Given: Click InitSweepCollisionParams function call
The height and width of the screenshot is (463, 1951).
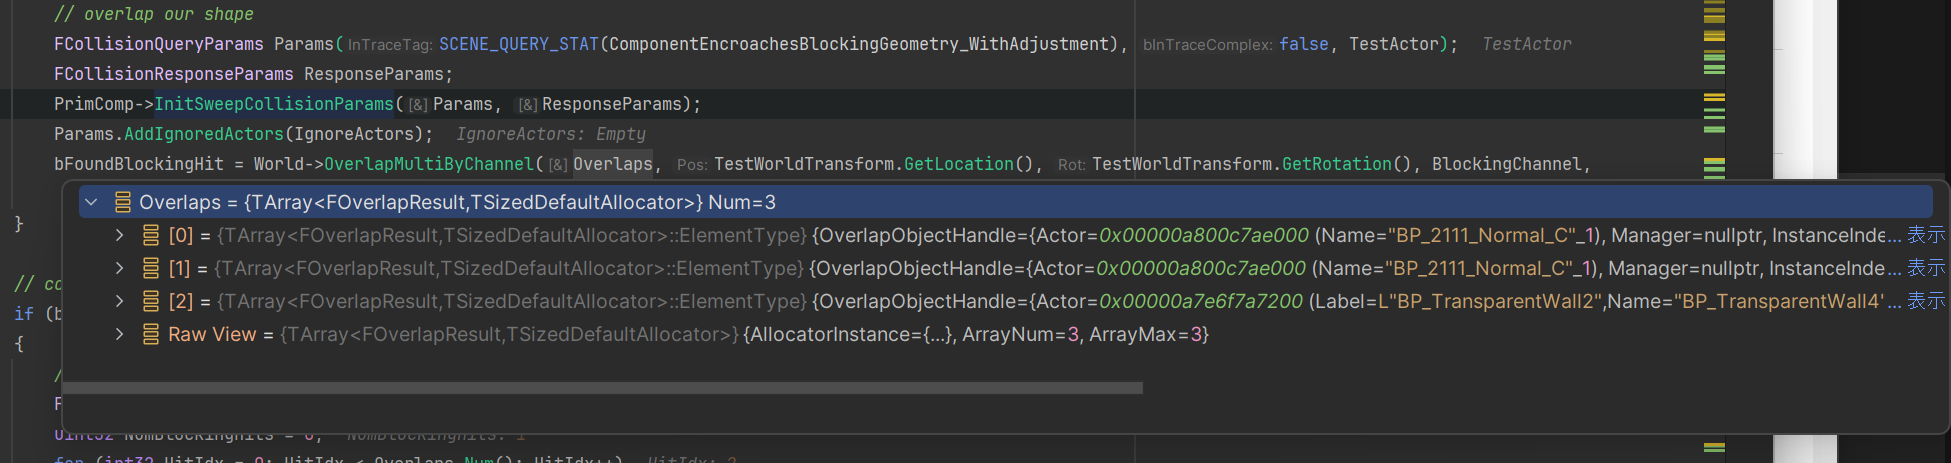Looking at the screenshot, I should (274, 104).
